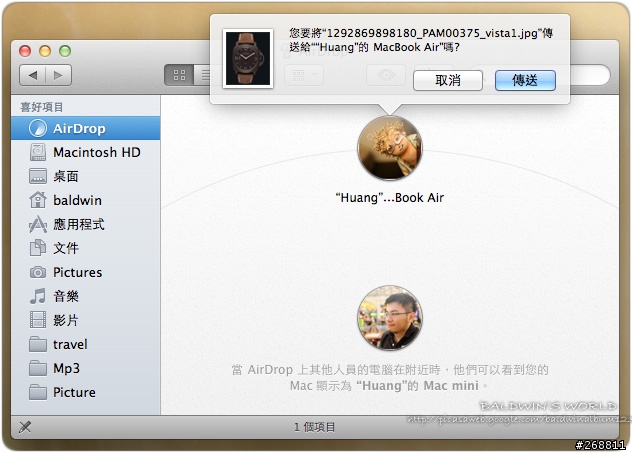Click your own Mac mini avatar
The height and width of the screenshot is (453, 632).
pos(390,318)
